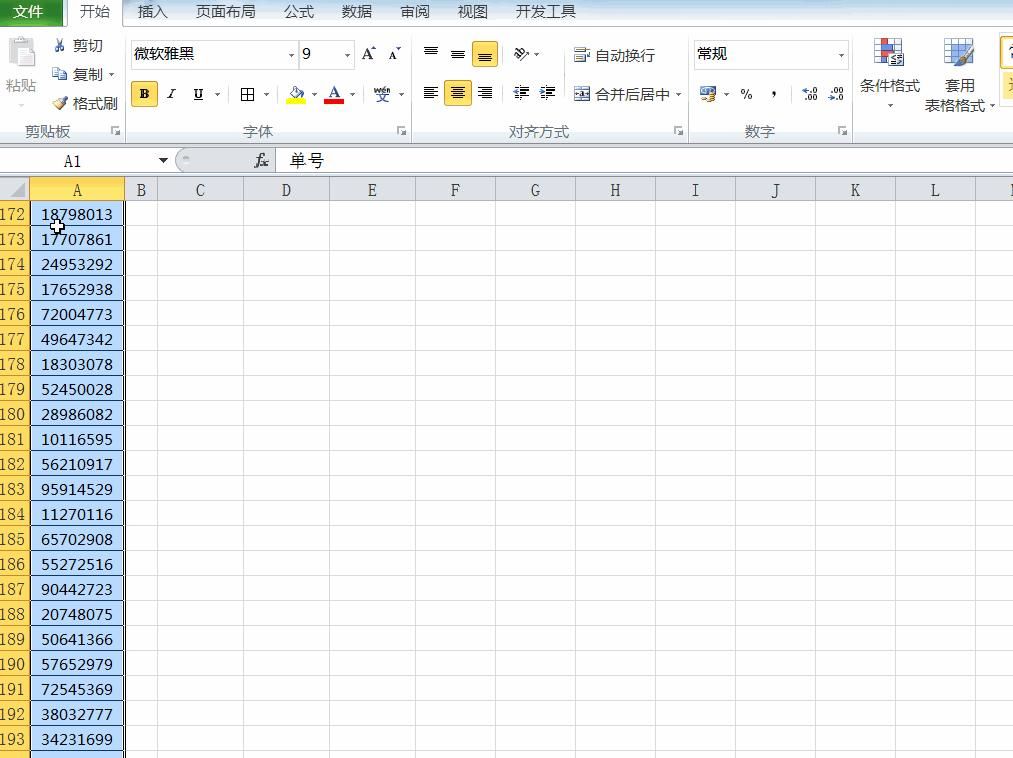Click the borders icon
This screenshot has height=758, width=1013.
click(x=247, y=94)
